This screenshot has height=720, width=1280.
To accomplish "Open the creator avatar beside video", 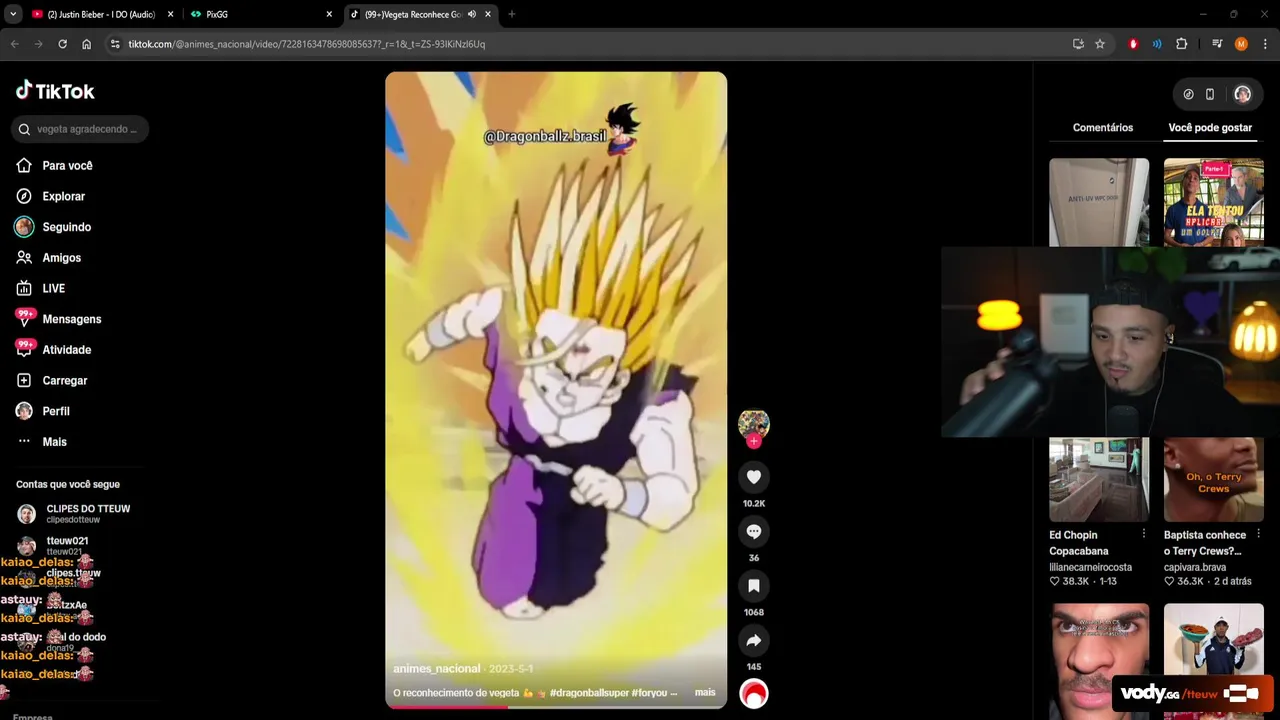I will [x=754, y=423].
